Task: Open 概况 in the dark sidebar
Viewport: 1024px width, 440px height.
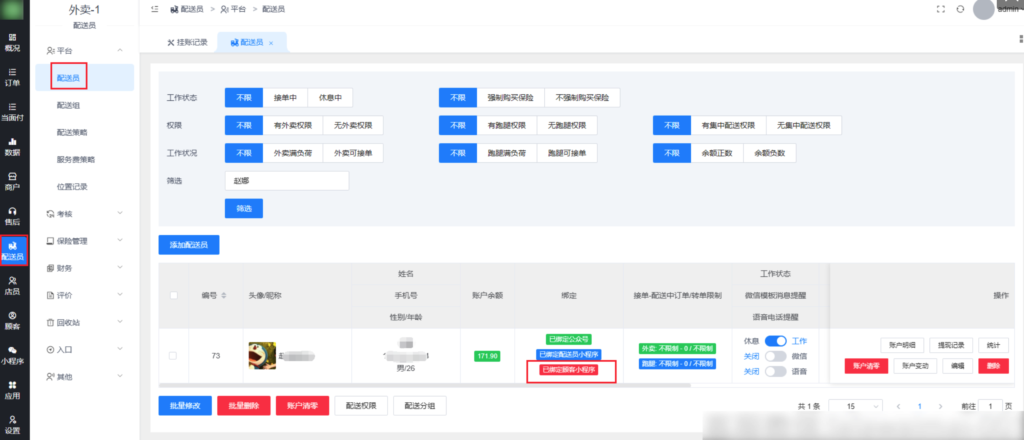Action: pos(12,42)
